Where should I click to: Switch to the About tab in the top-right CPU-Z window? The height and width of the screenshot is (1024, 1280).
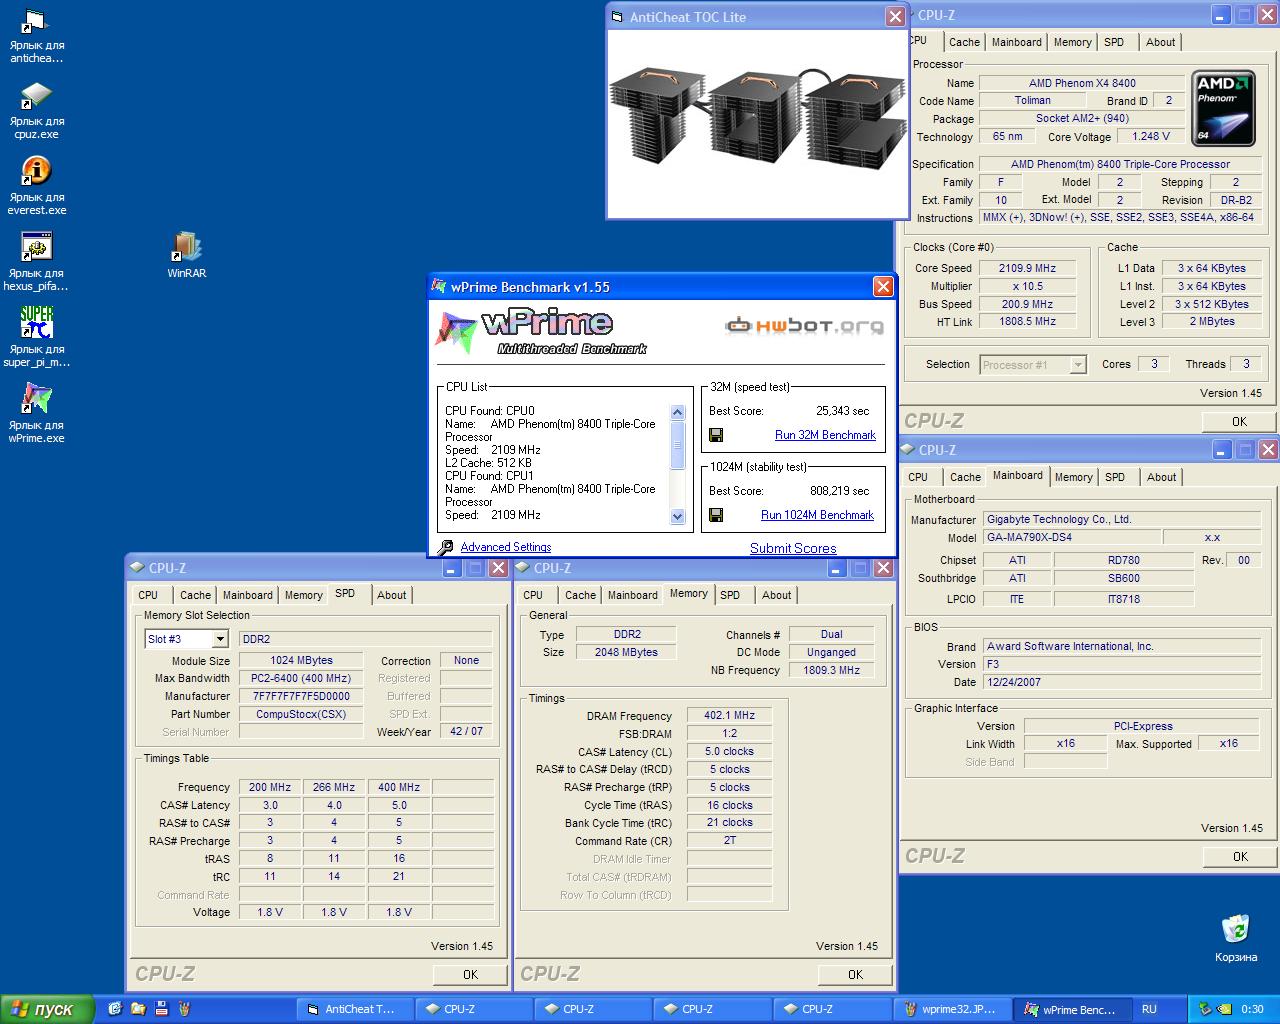tap(1160, 42)
